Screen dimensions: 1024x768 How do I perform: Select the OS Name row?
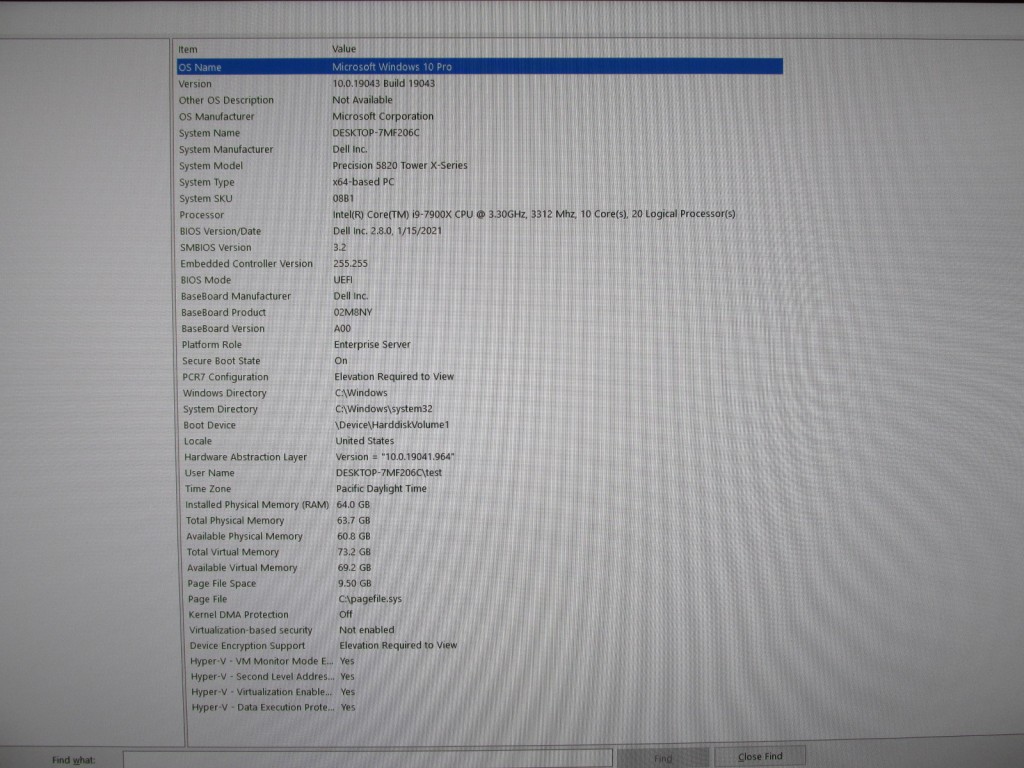(479, 67)
